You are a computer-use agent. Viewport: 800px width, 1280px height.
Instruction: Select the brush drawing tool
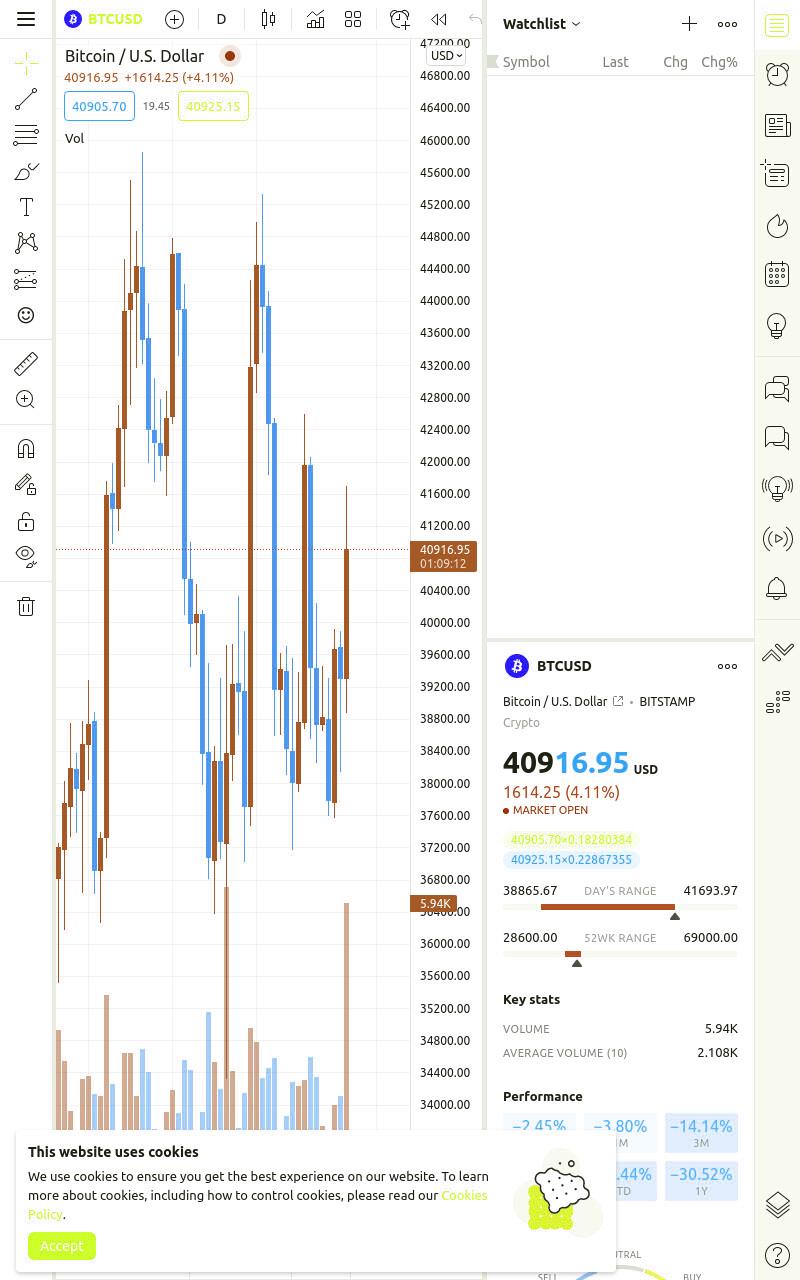[x=26, y=171]
